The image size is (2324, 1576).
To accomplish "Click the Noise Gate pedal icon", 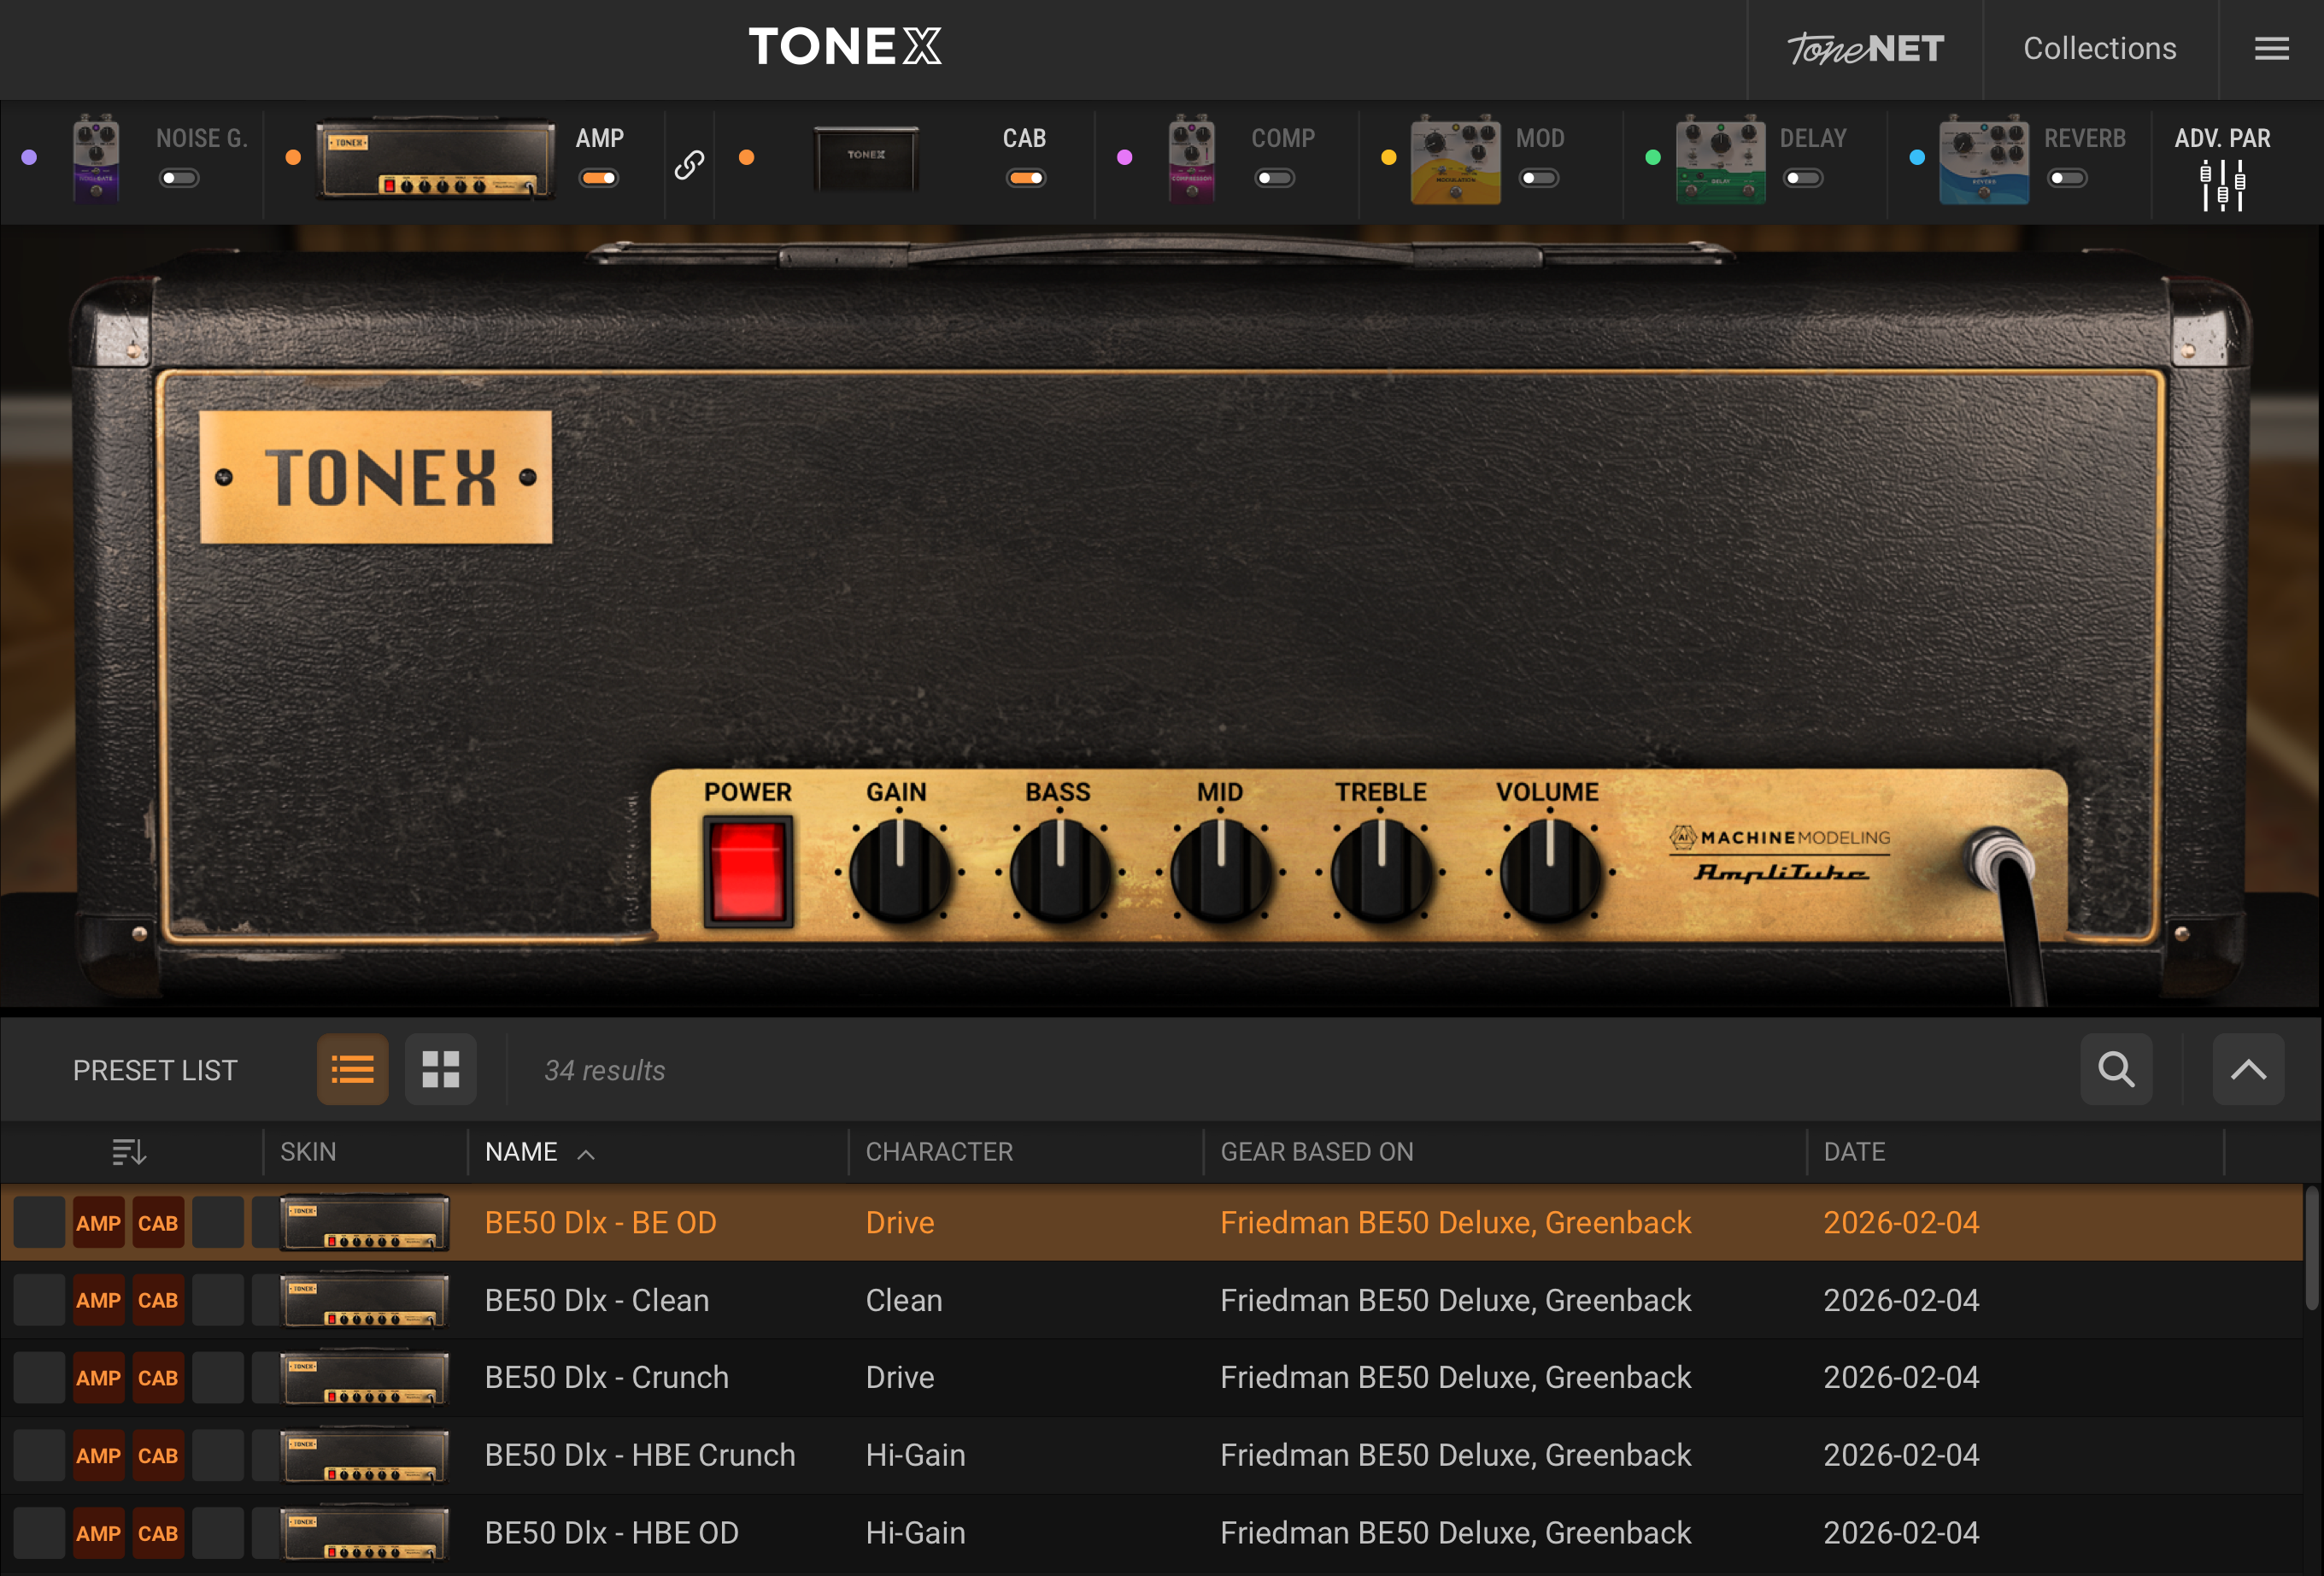I will [x=96, y=159].
